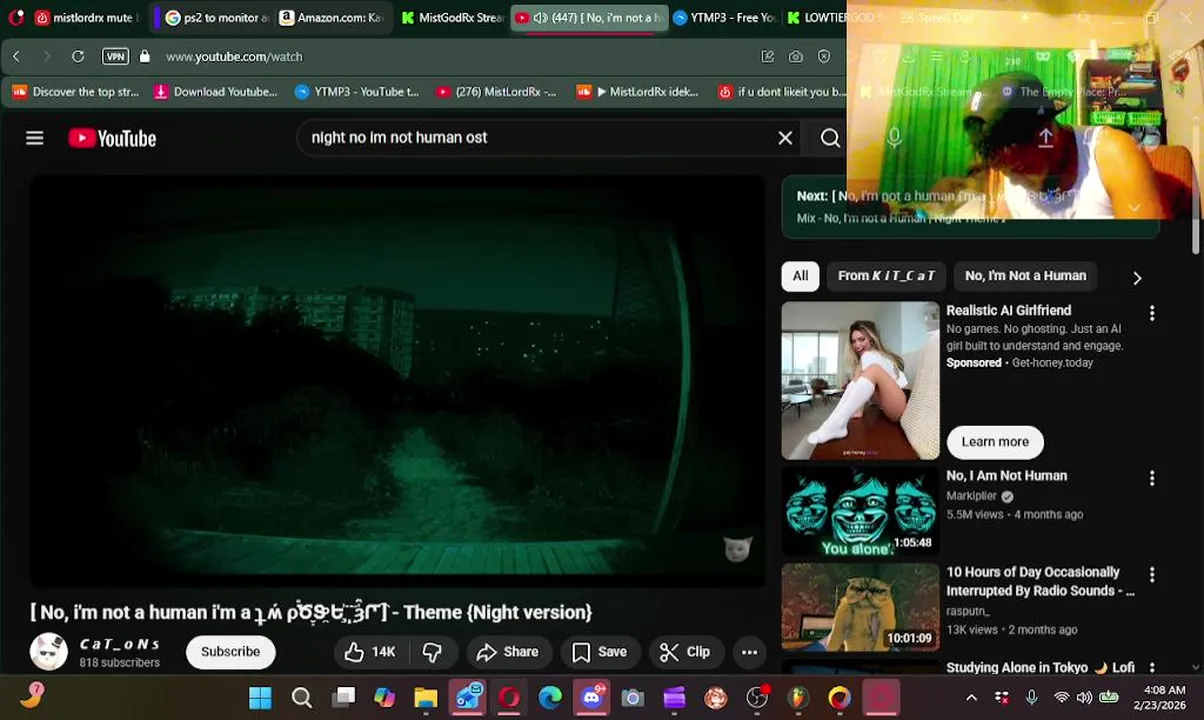Viewport: 1204px width, 720px height.
Task: Open Microsoft Edge from the taskbar
Action: click(x=550, y=698)
